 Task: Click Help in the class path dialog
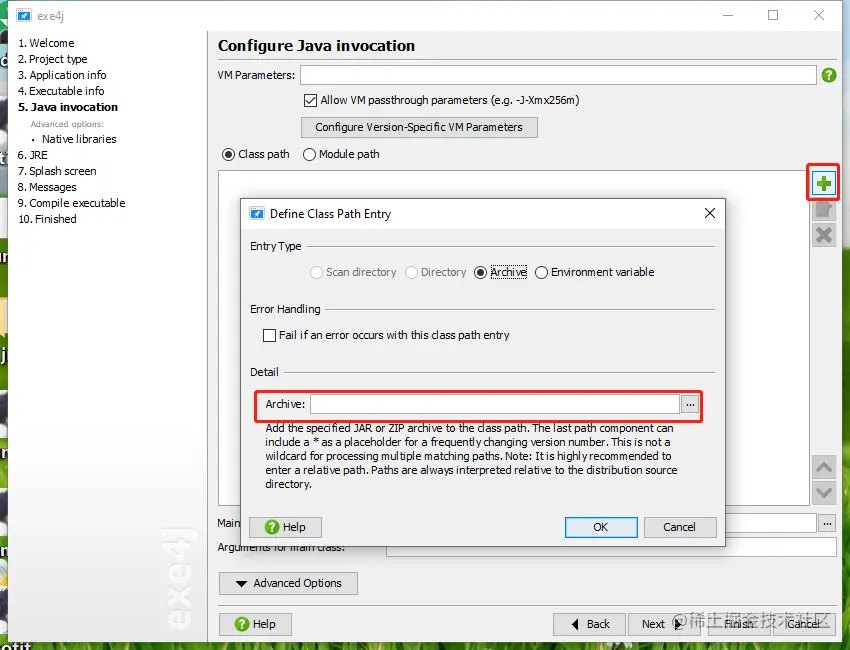tap(285, 527)
